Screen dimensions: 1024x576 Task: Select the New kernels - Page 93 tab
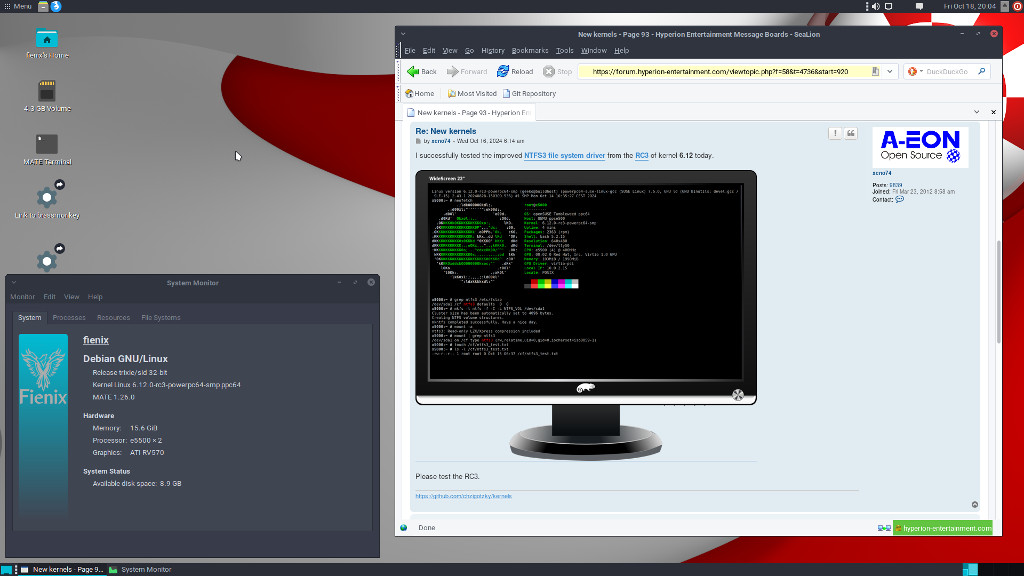click(x=468, y=112)
